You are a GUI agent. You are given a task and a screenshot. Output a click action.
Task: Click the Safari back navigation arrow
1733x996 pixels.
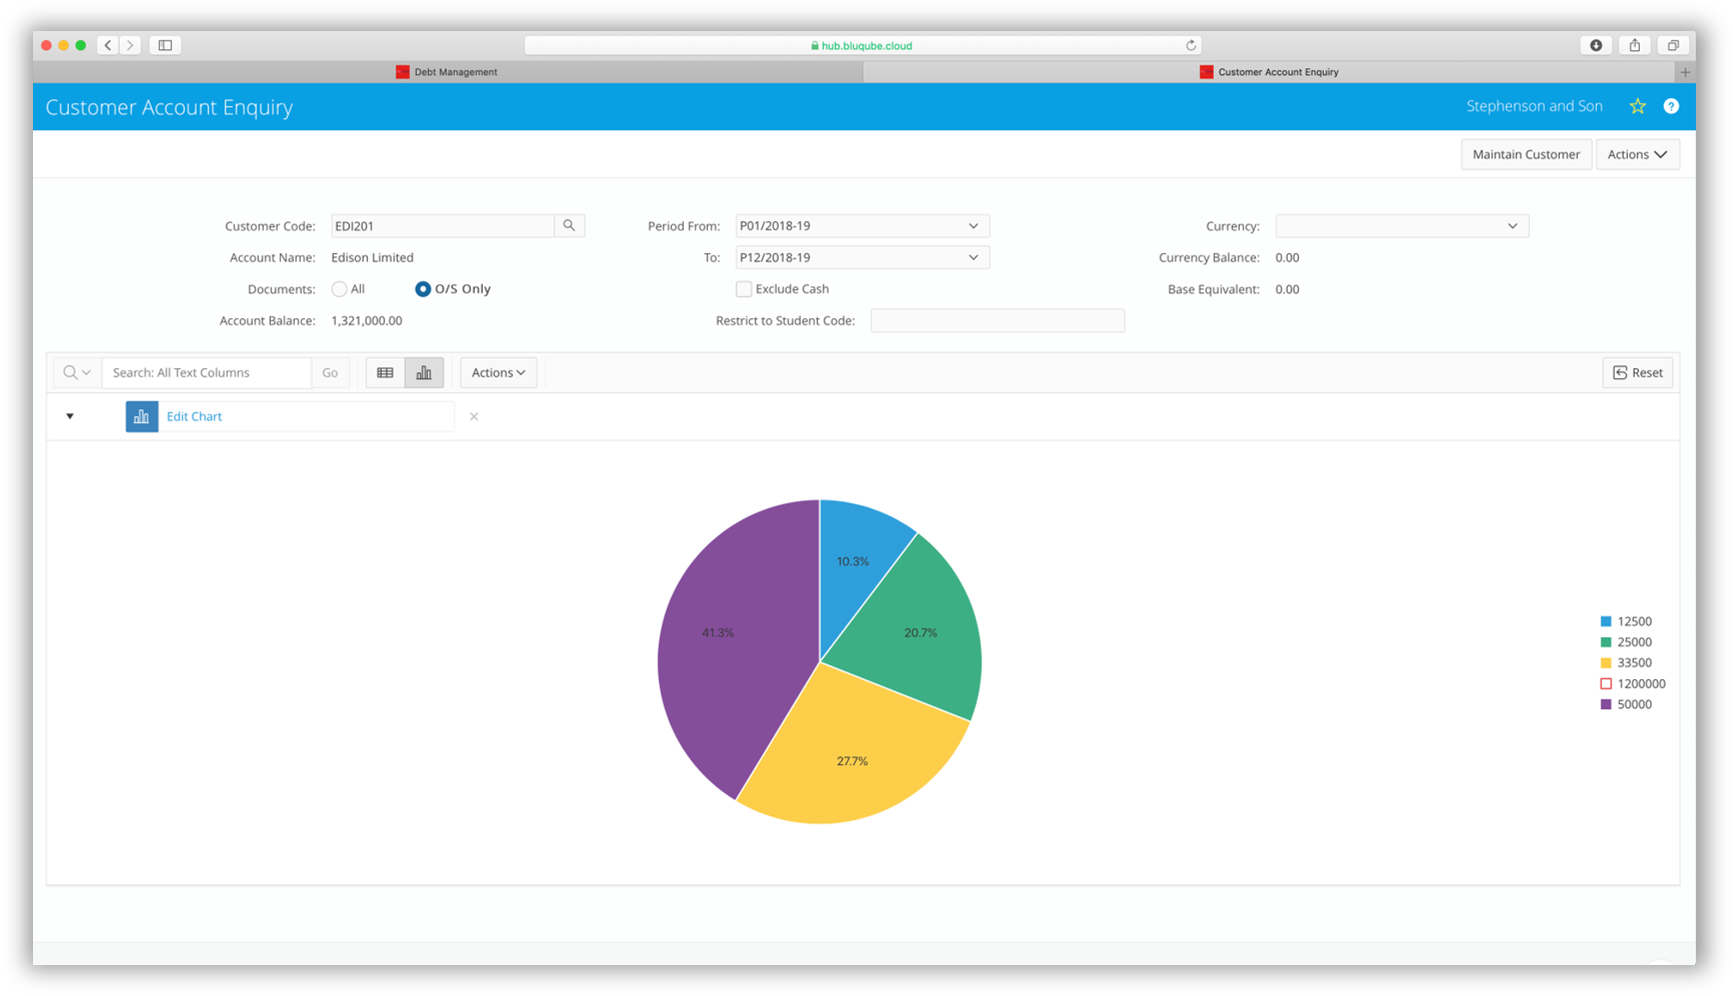point(108,45)
